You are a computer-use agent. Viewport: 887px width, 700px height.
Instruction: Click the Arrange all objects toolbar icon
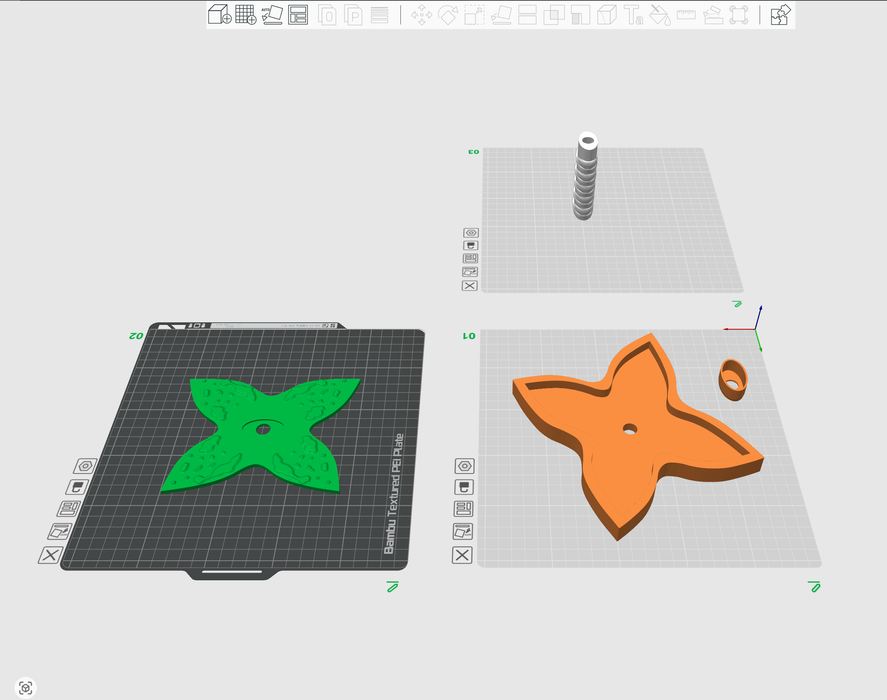[x=298, y=15]
